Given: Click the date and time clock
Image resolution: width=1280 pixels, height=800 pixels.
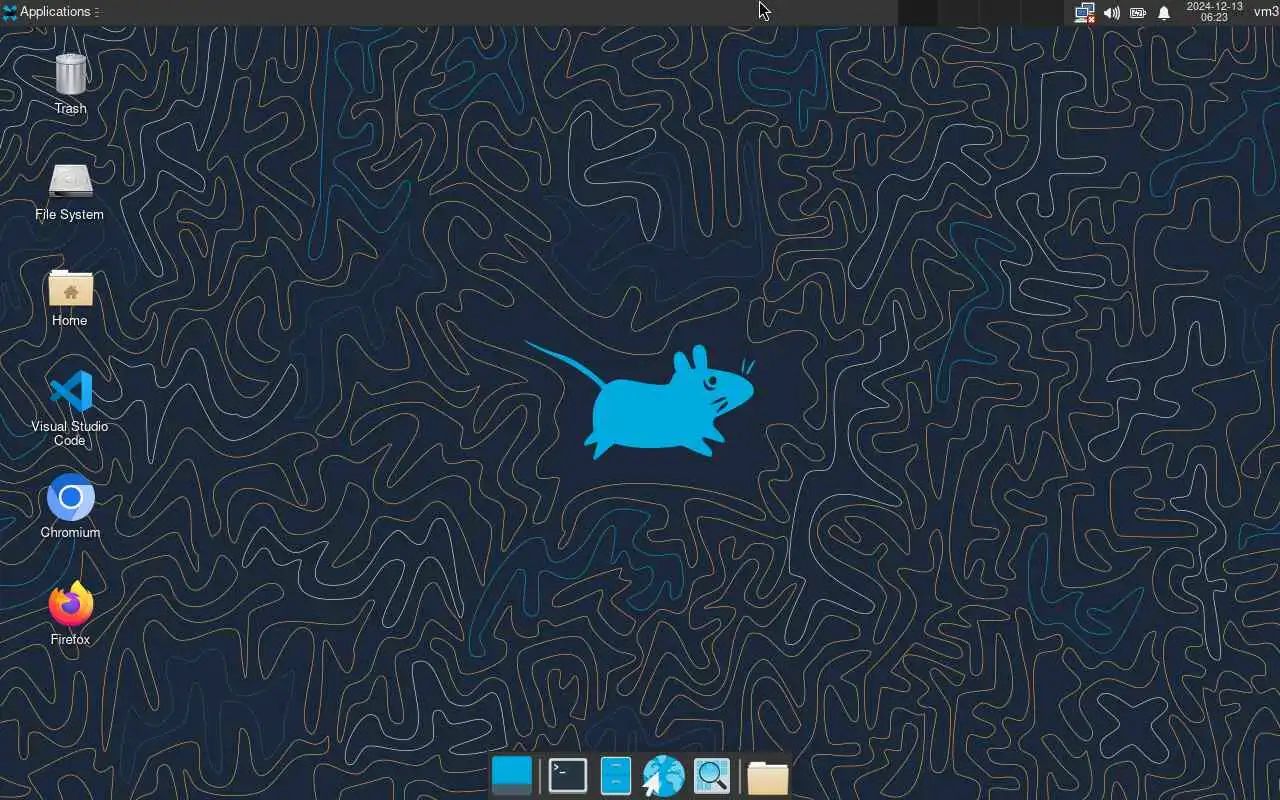Looking at the screenshot, I should click(1214, 12).
